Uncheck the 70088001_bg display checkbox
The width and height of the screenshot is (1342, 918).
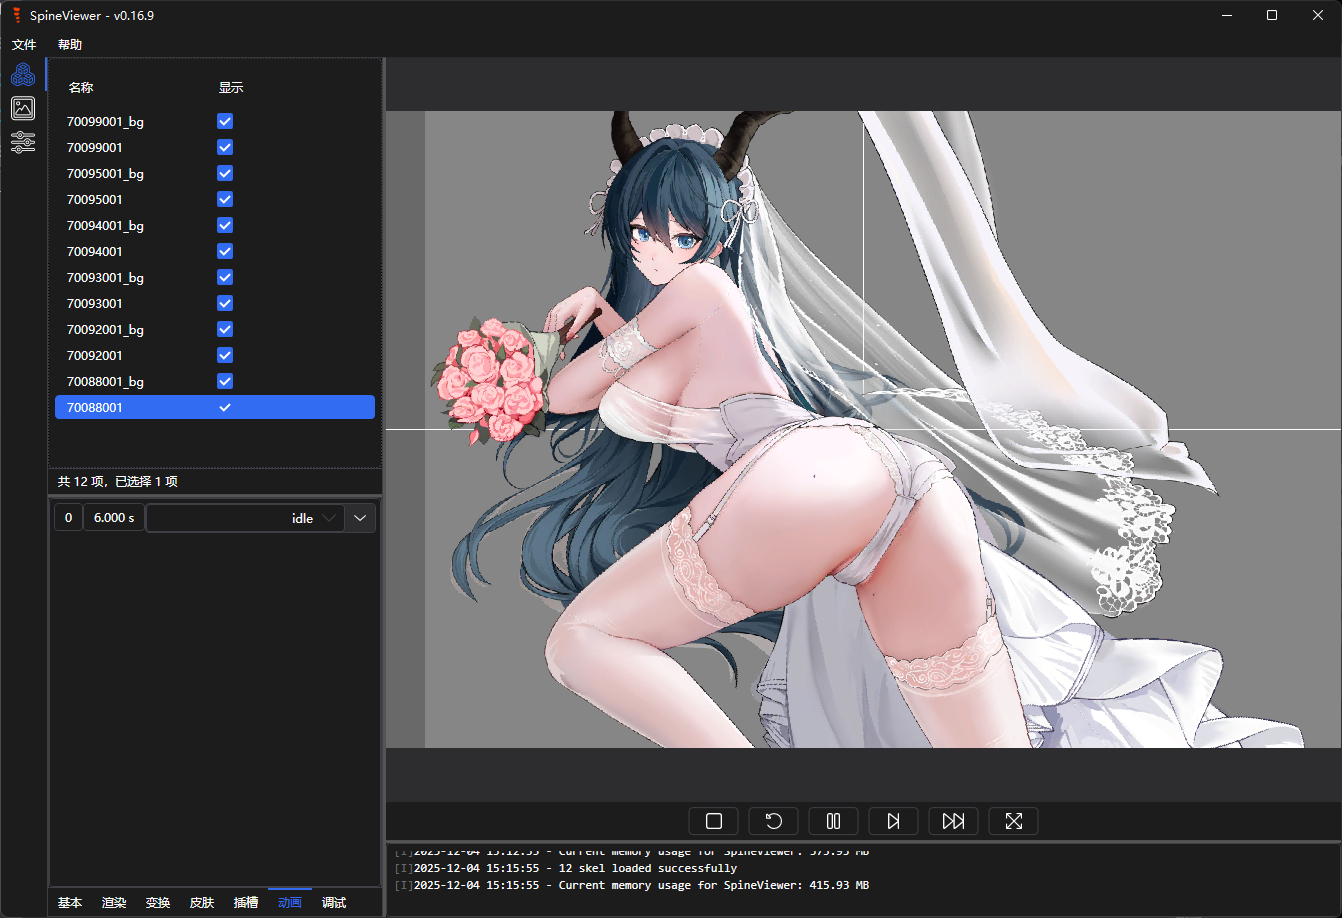point(225,381)
